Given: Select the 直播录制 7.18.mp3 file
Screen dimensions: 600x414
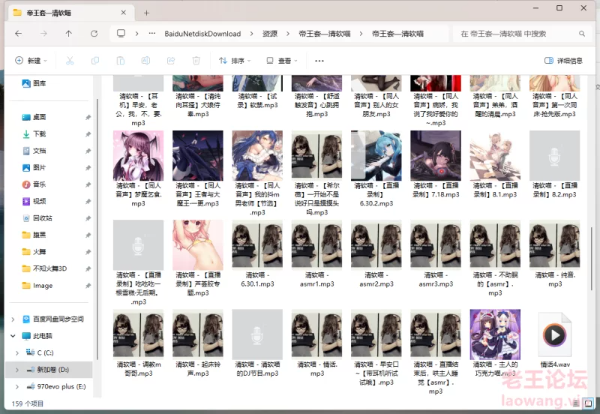Looking at the screenshot, I should (x=435, y=165).
